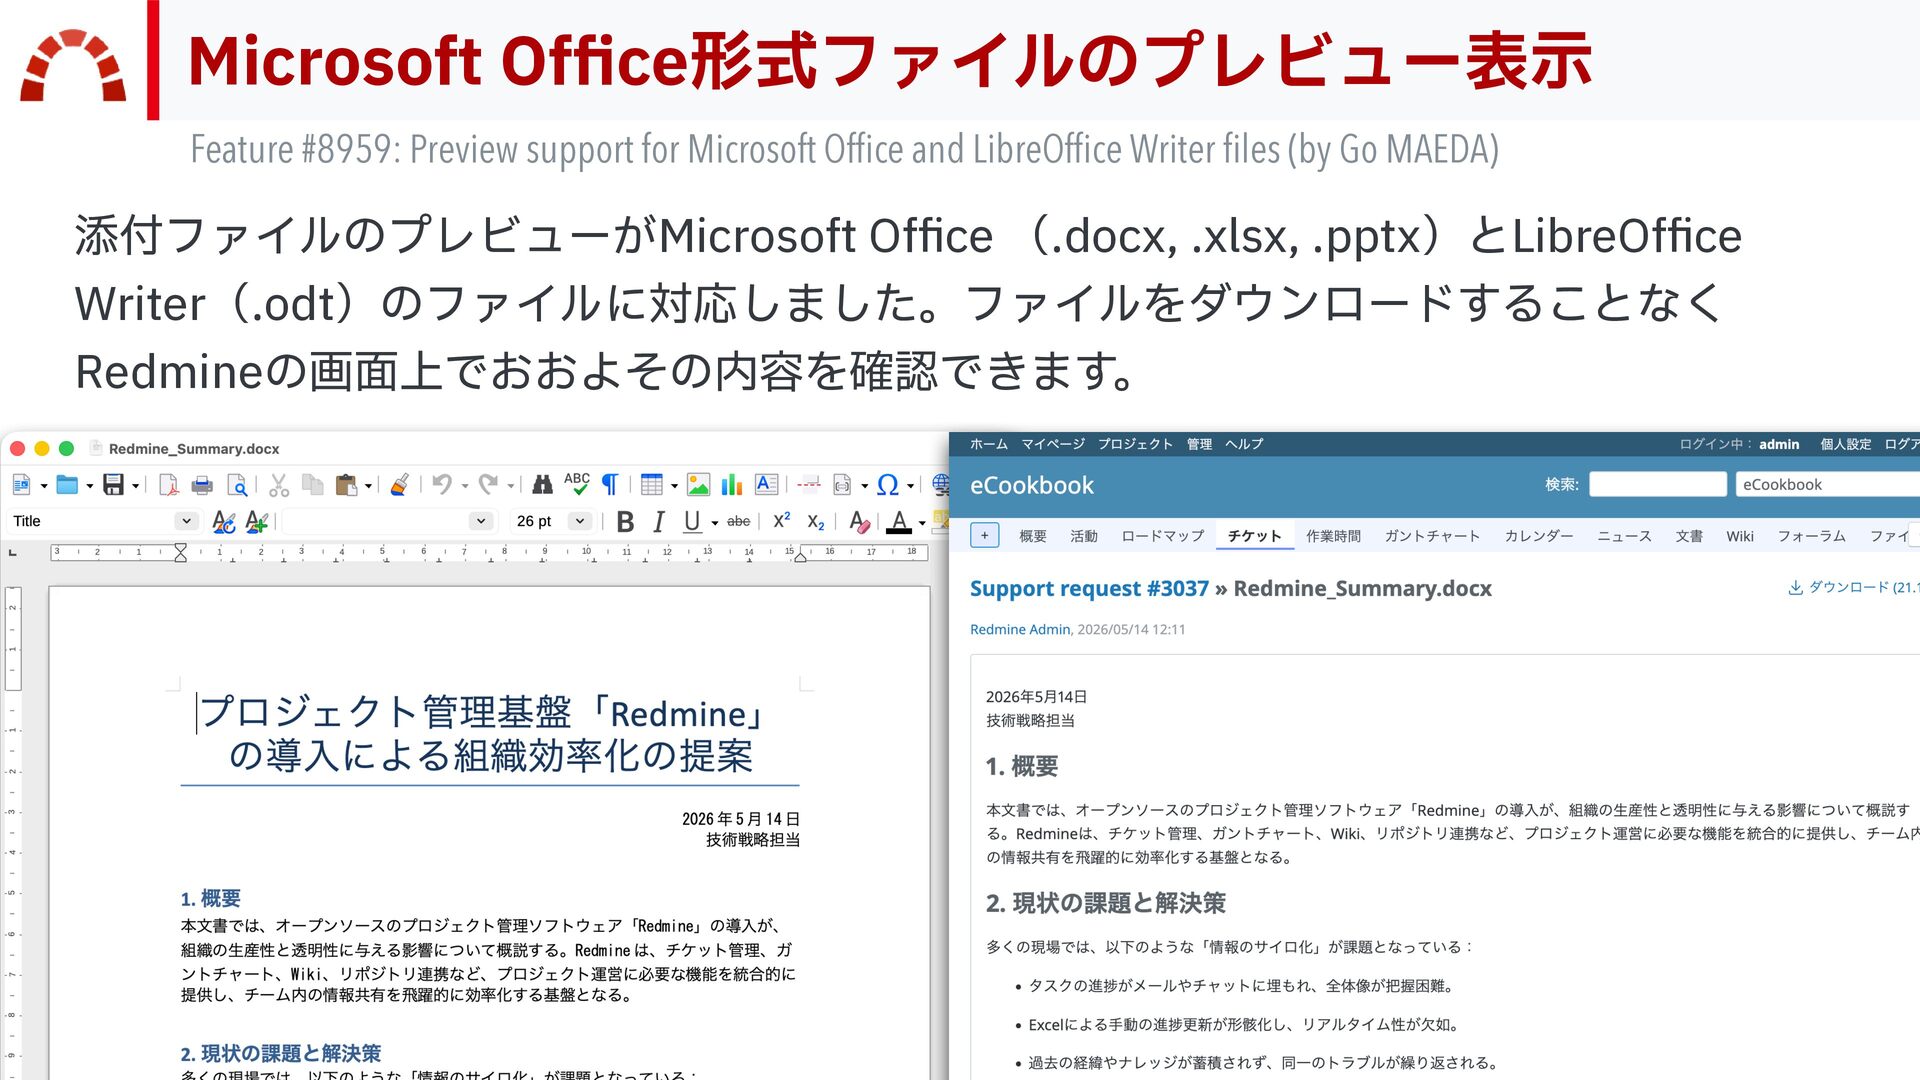
Task: Insert a text box in Writer
Action: click(766, 486)
